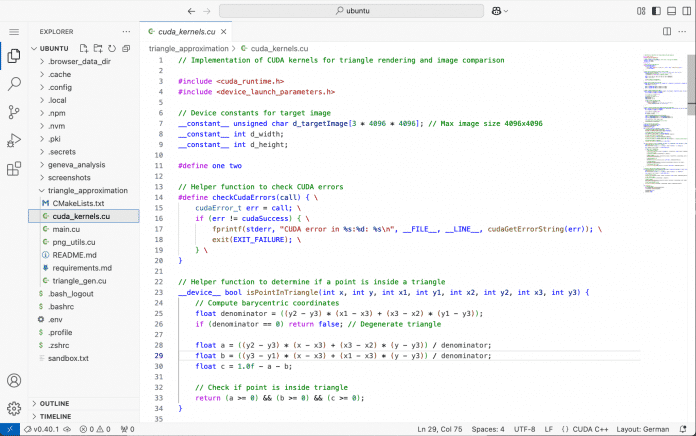Screen dimensions: 696x436
Task: Click the ubuntu command center search box
Action: [352, 11]
